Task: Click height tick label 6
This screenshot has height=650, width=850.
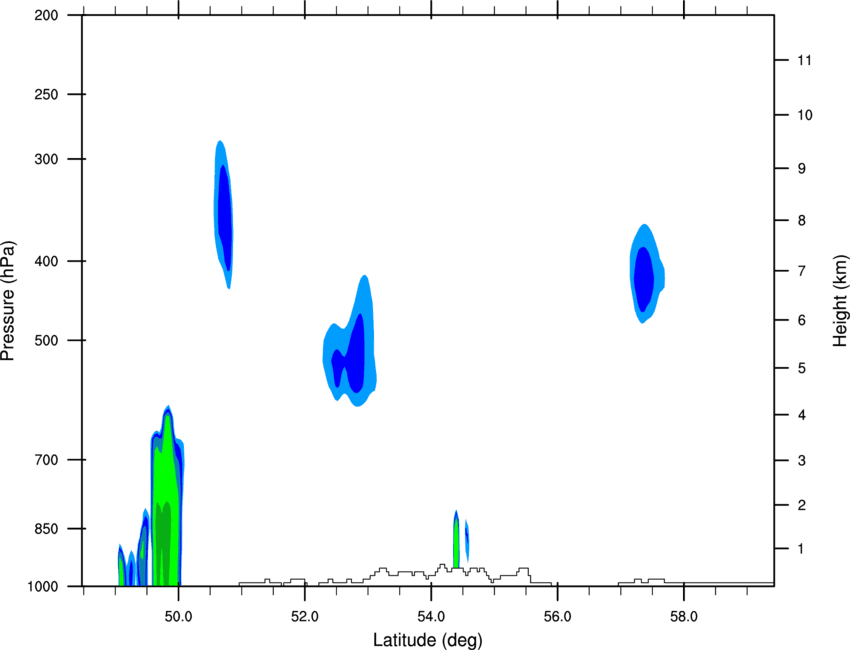Action: click(x=802, y=320)
